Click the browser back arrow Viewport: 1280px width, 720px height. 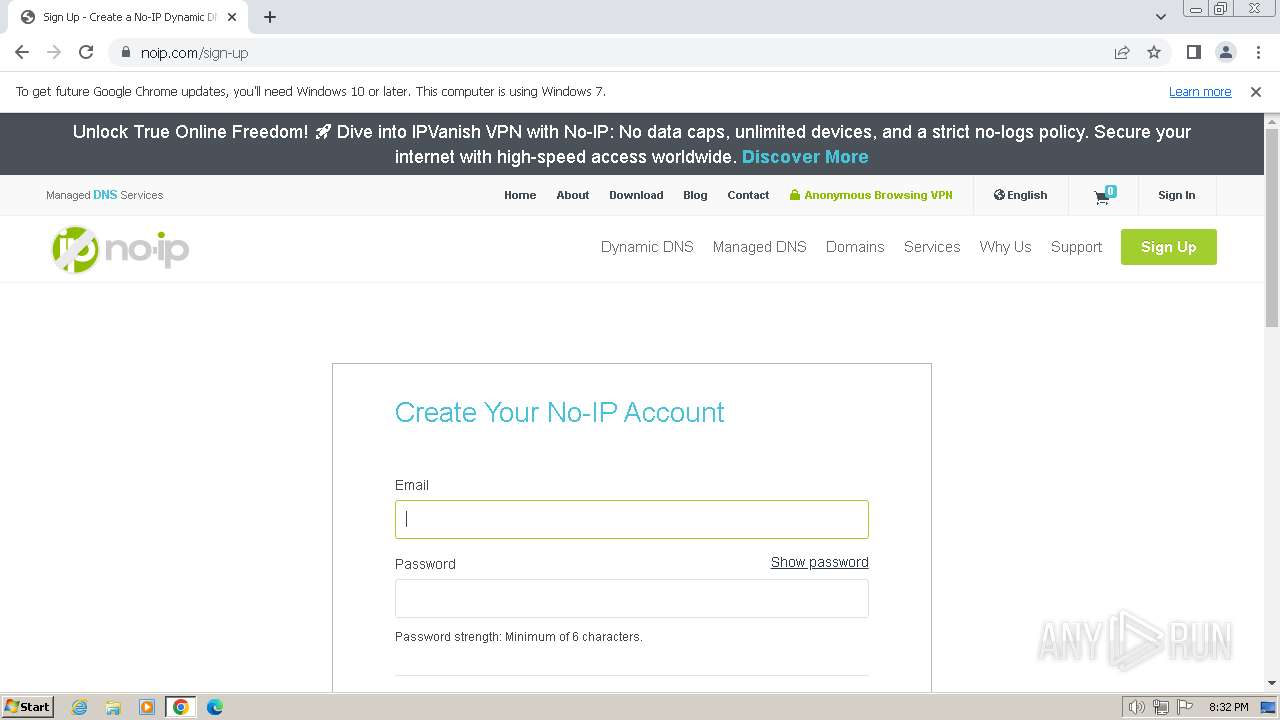pyautogui.click(x=22, y=52)
